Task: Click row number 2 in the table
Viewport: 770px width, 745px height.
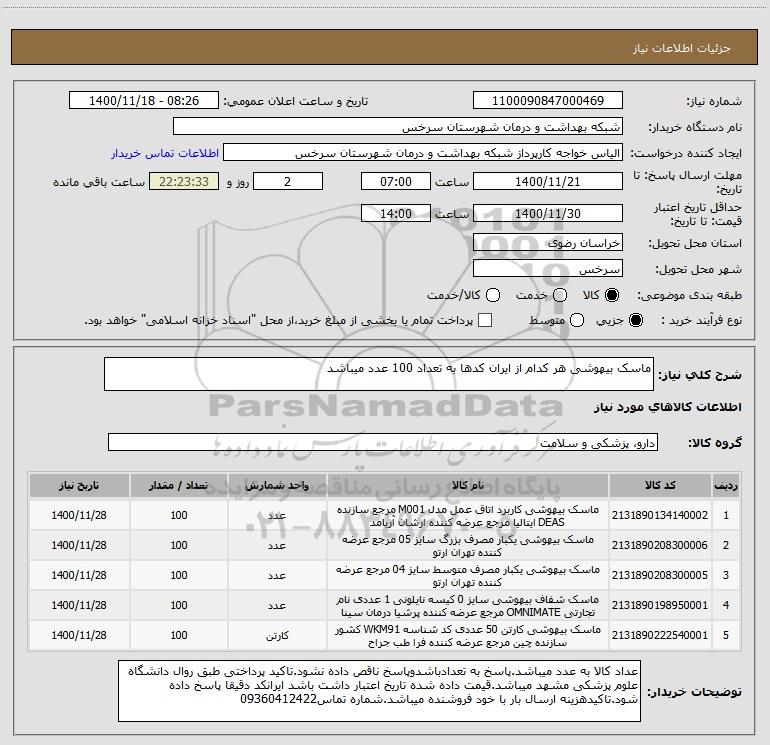Action: [726, 545]
